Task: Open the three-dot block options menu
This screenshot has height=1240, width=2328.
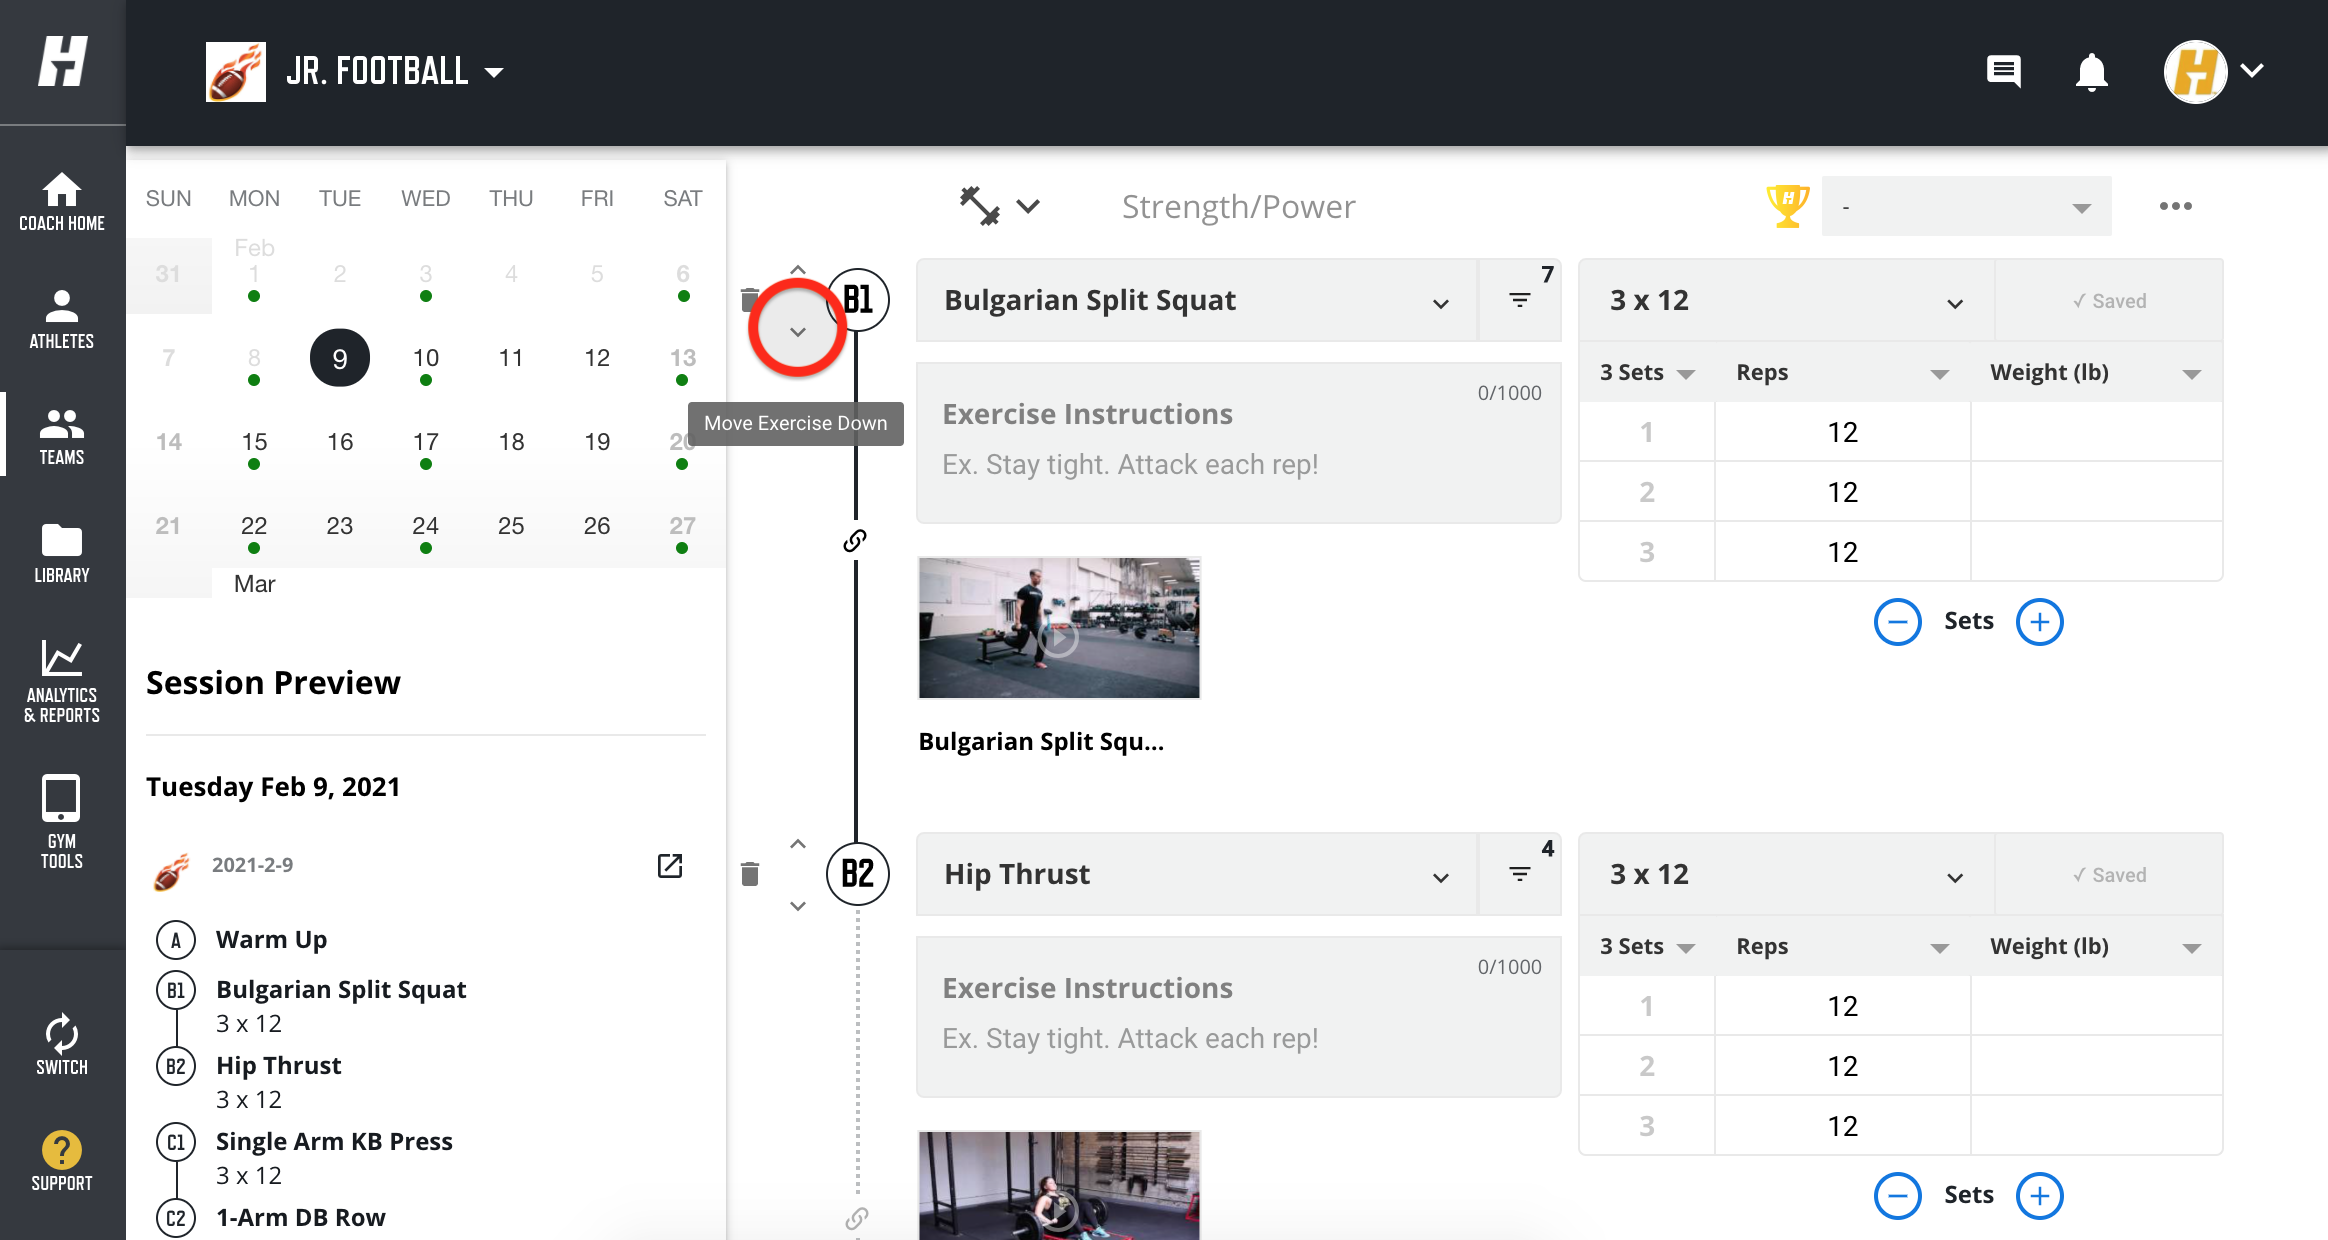Action: point(2175,206)
